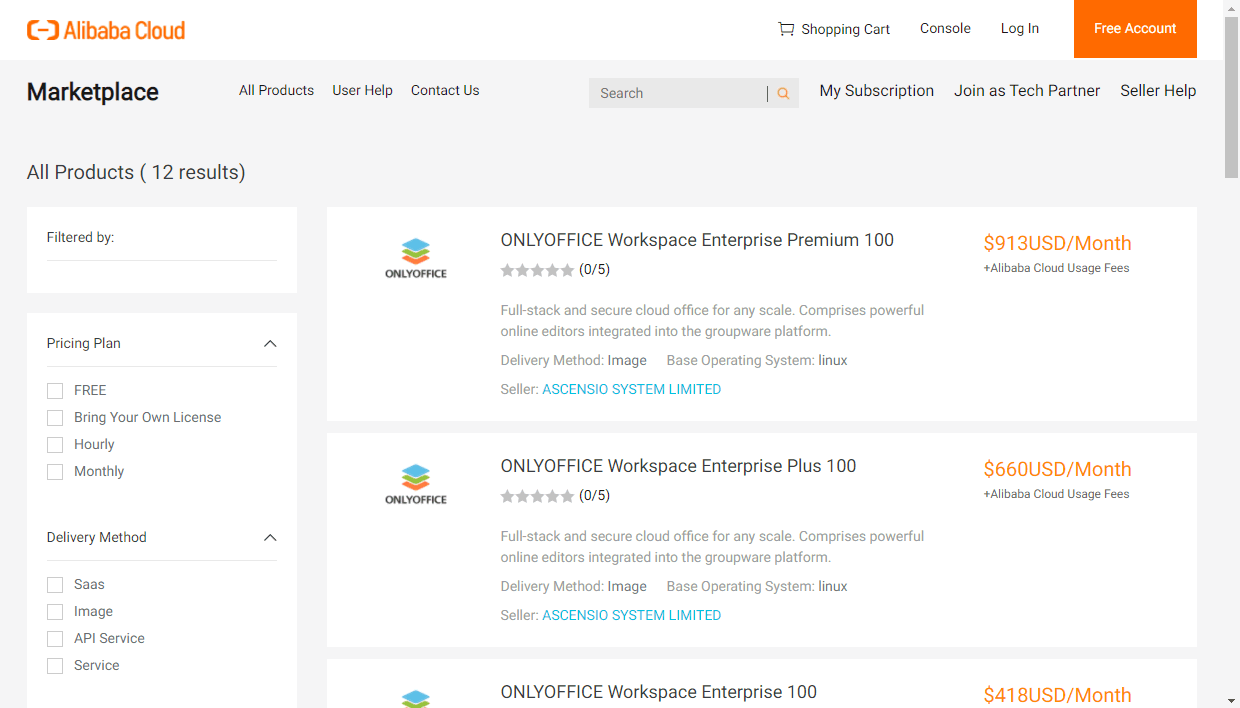The image size is (1240, 708).
Task: Open All Products menu
Action: point(276,90)
